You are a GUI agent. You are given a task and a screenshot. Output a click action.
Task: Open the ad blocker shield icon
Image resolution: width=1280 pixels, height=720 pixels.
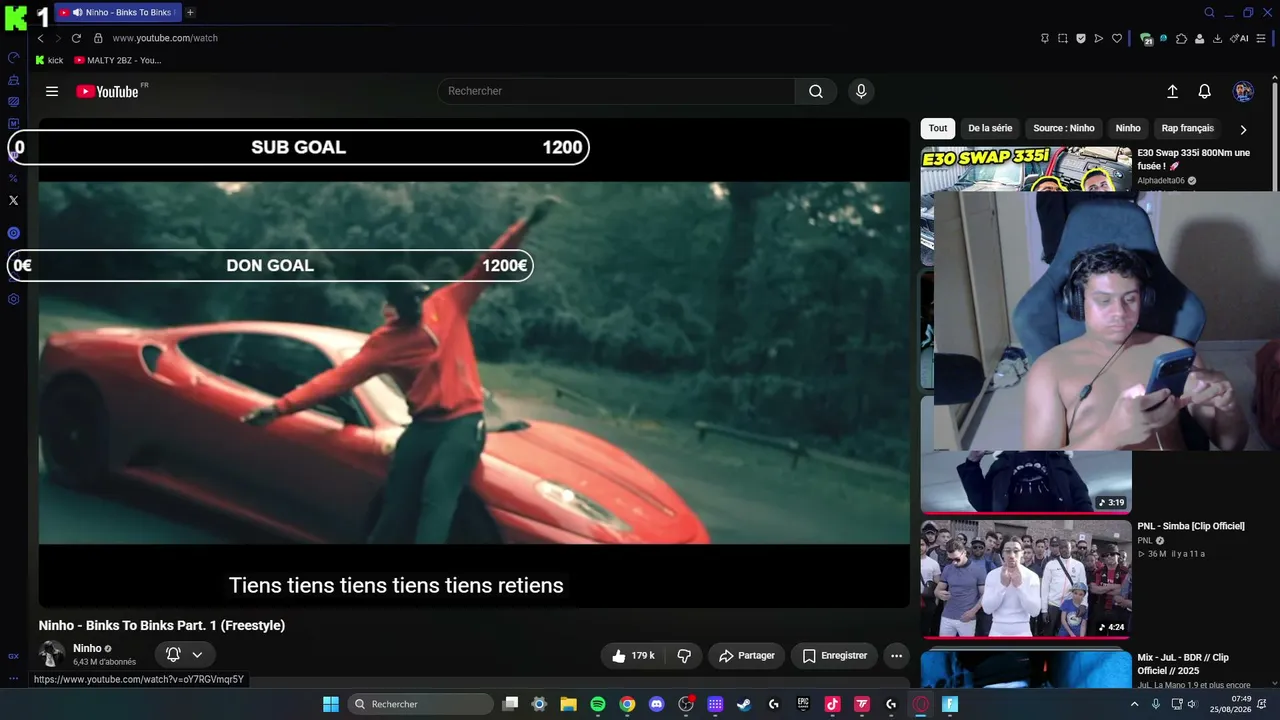tap(1081, 39)
